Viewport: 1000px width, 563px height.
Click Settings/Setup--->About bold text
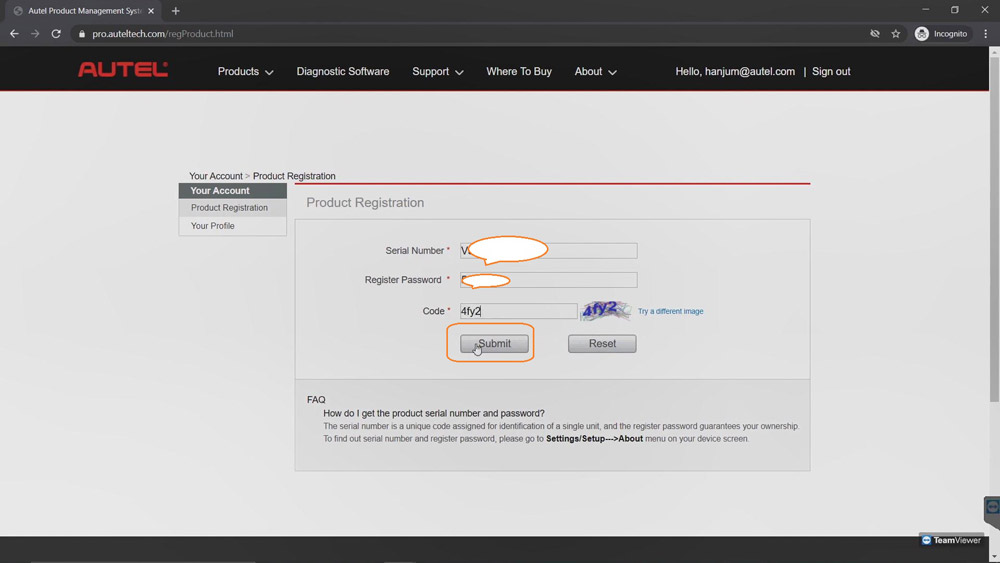tap(594, 439)
